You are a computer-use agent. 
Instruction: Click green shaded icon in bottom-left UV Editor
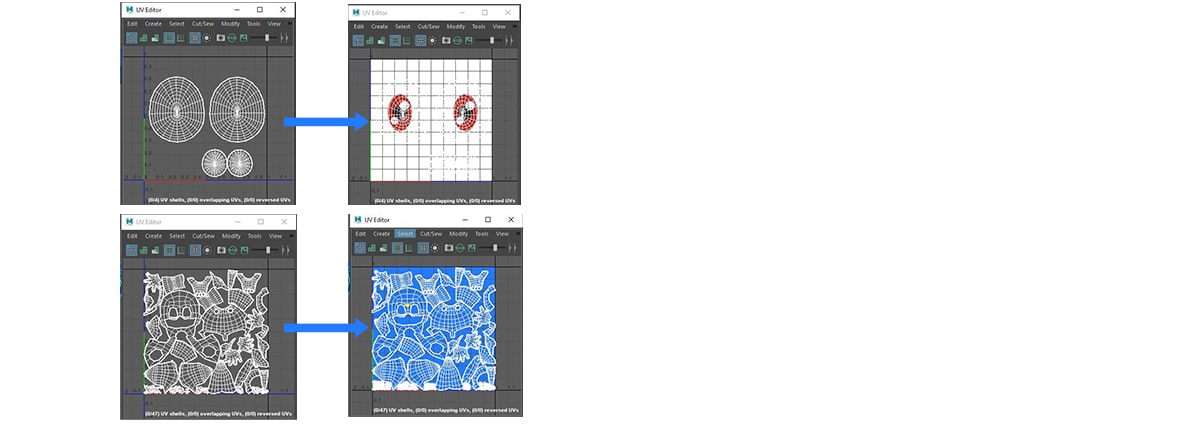[143, 250]
